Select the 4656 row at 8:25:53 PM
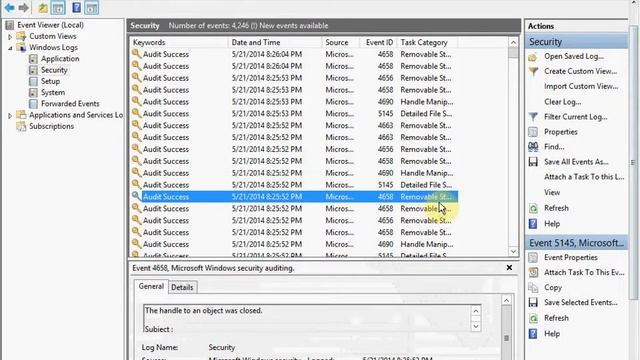 [294, 78]
